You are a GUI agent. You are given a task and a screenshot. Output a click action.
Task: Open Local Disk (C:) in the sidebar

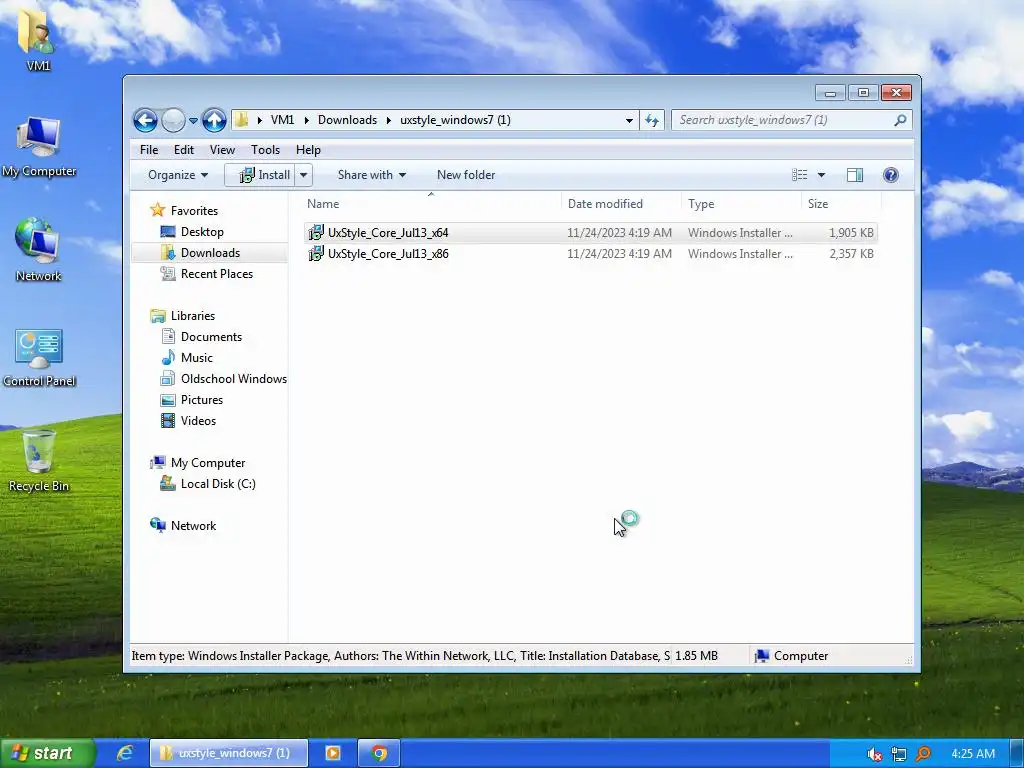coord(217,484)
